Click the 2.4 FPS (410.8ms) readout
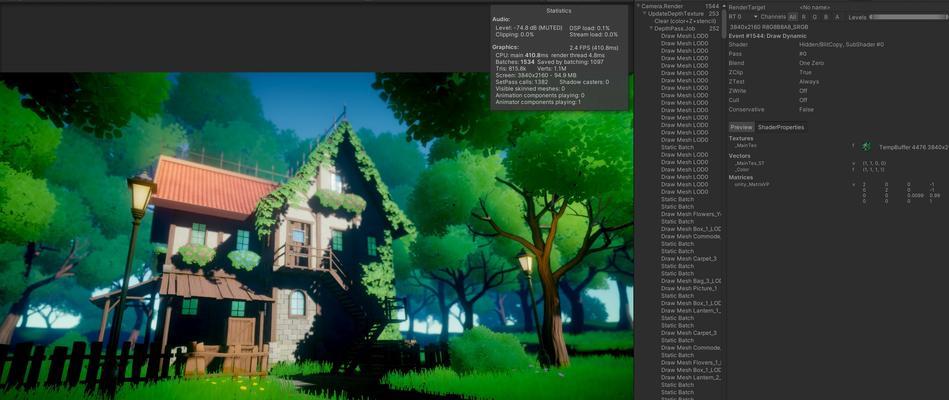949x400 pixels. coord(594,48)
